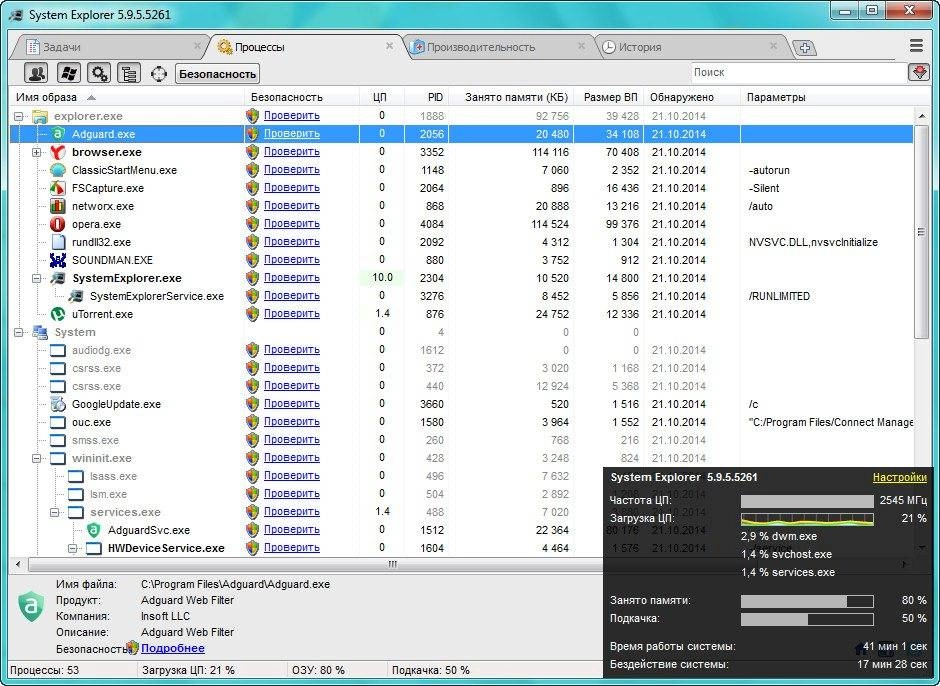Collapse the wininit.exe tree node

pyautogui.click(x=37, y=458)
